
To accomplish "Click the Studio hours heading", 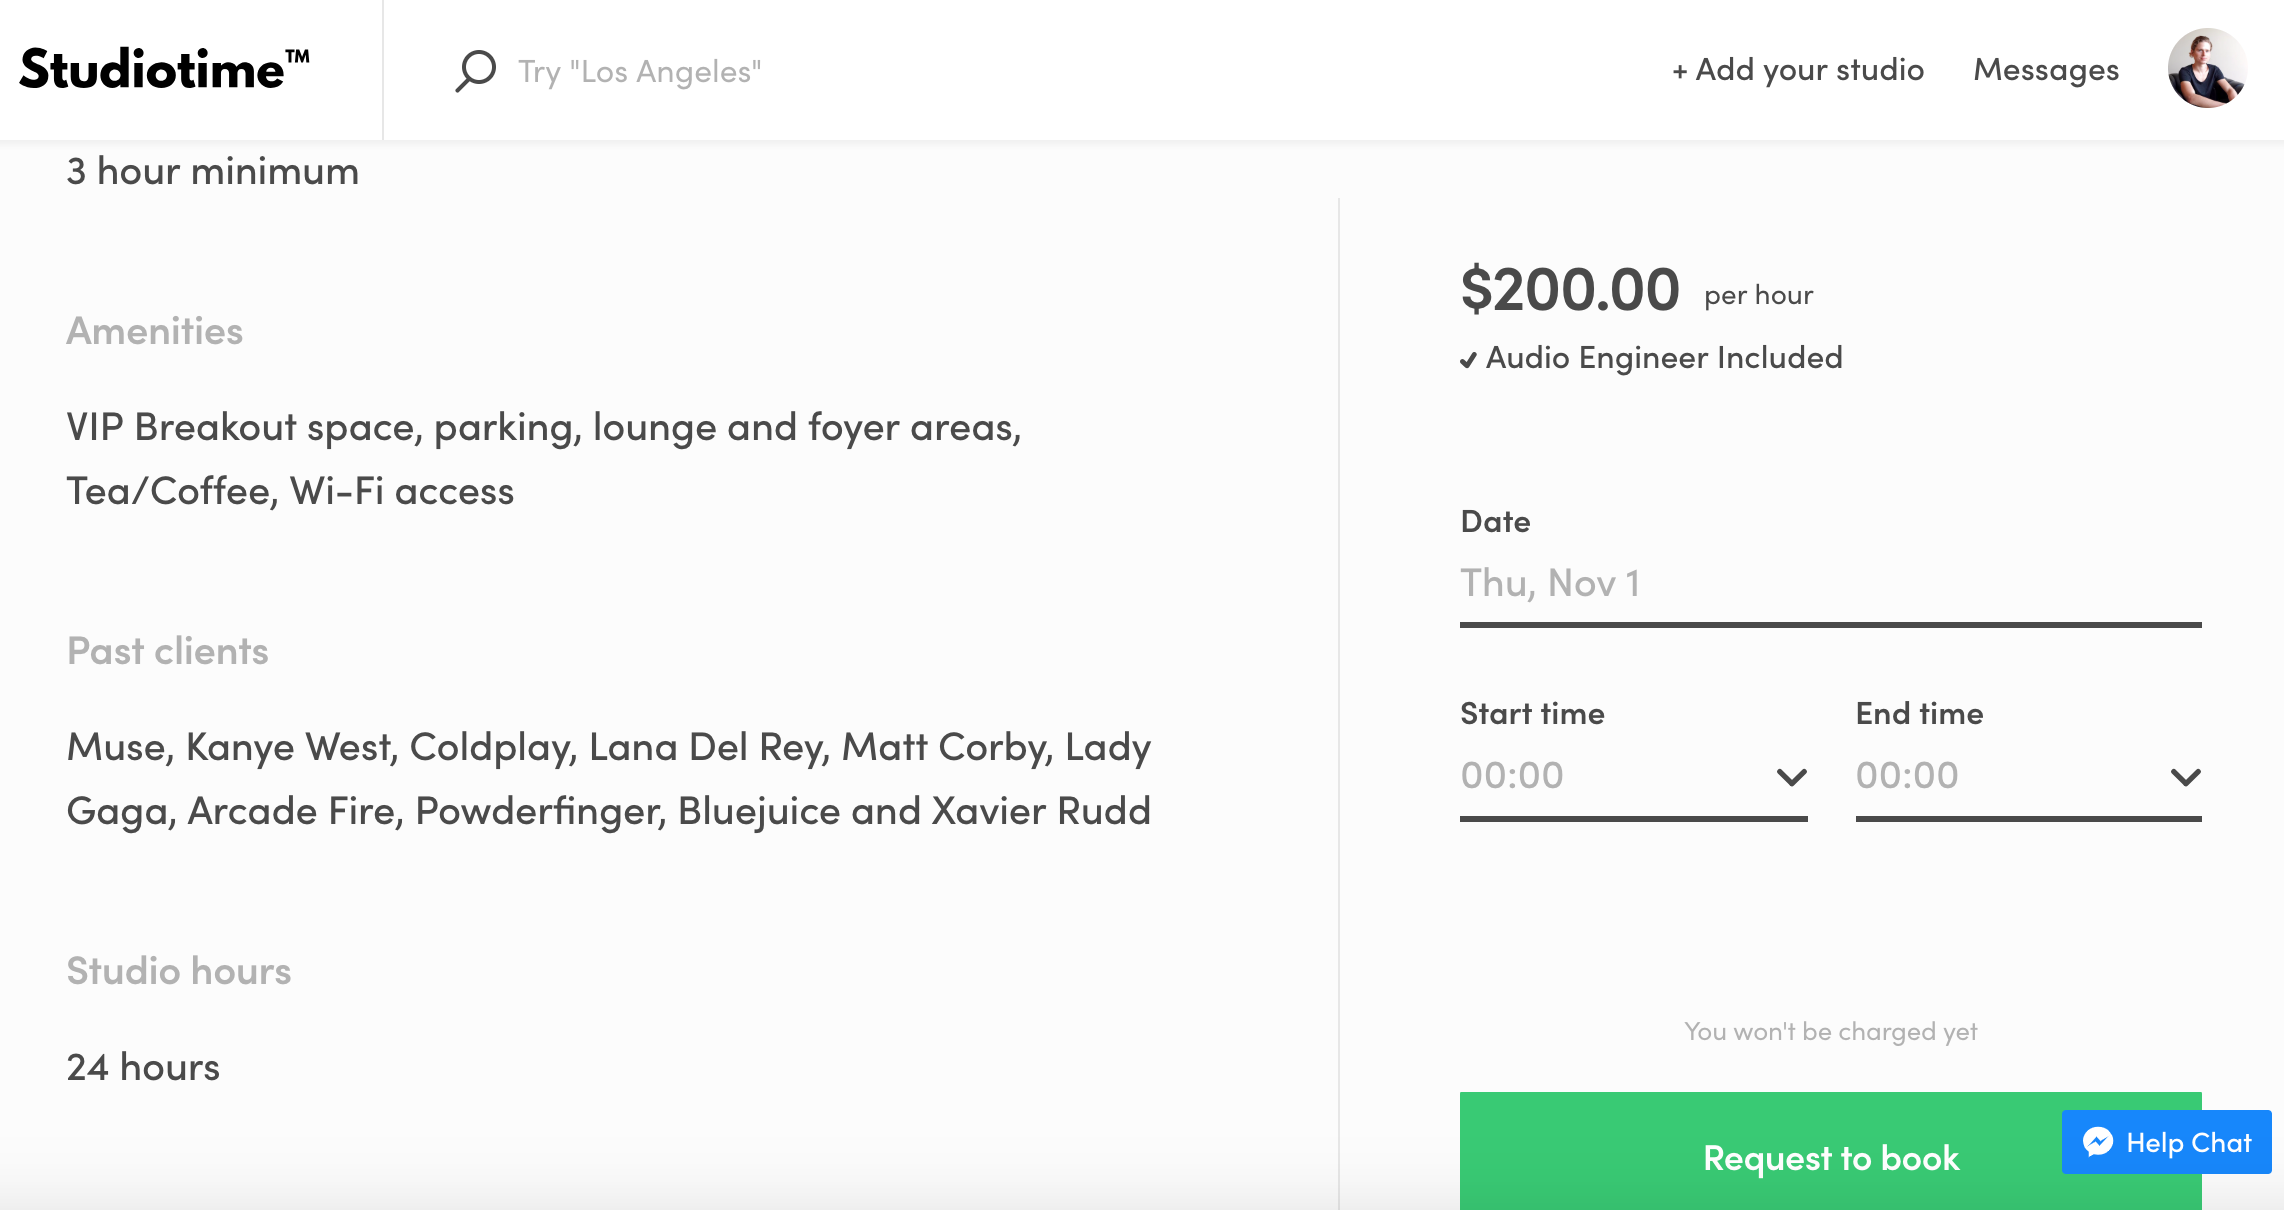I will pyautogui.click(x=179, y=971).
